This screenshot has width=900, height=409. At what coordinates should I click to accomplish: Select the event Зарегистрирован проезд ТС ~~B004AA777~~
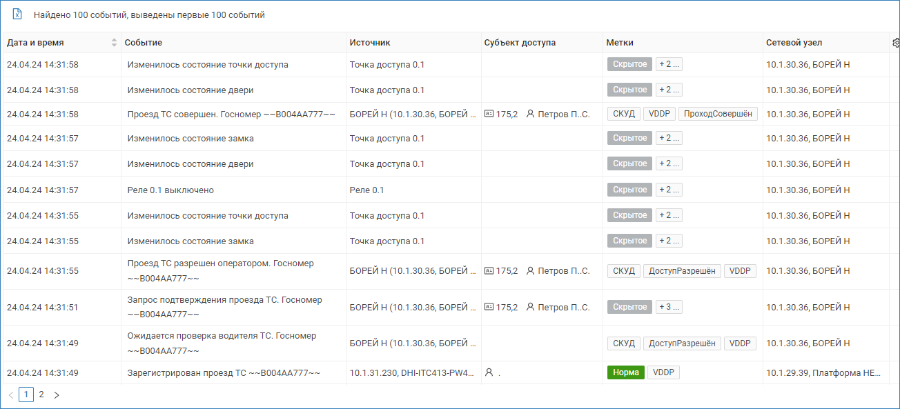tap(223, 373)
